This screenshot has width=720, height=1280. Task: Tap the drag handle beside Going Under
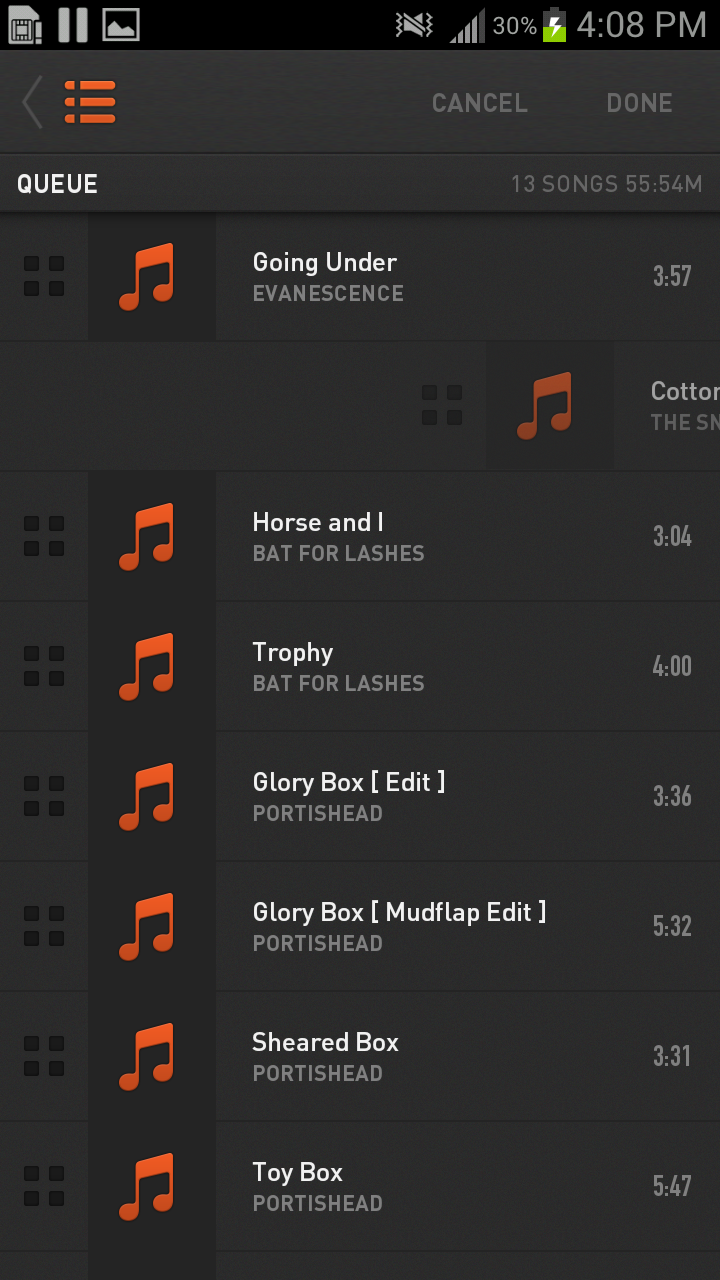pos(44,276)
